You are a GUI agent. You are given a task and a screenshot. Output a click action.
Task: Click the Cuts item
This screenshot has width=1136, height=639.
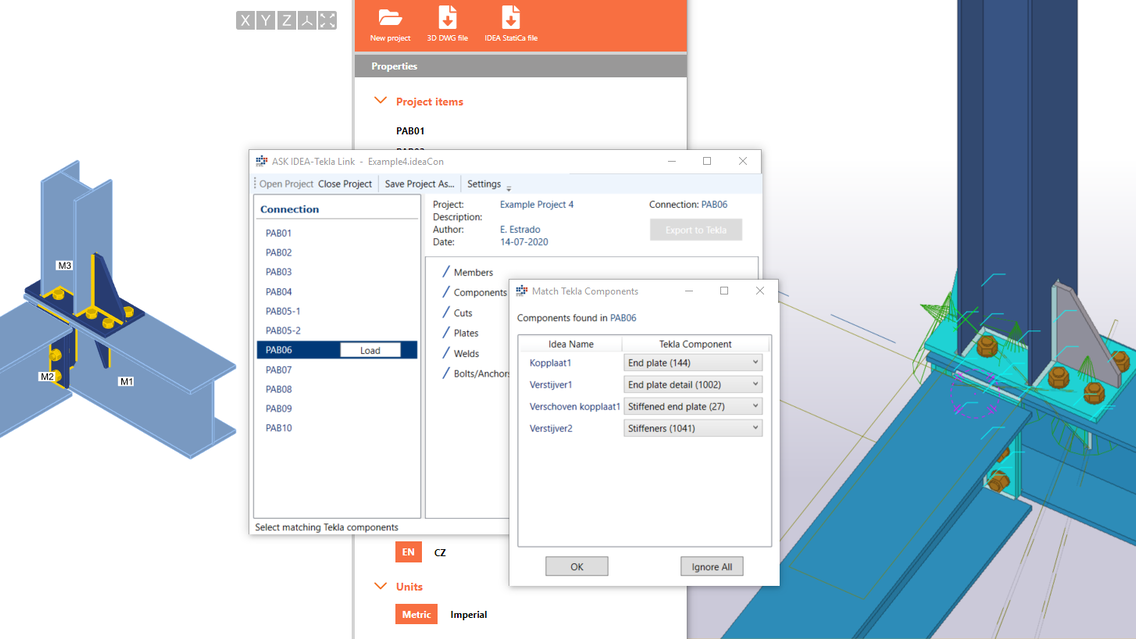click(463, 313)
